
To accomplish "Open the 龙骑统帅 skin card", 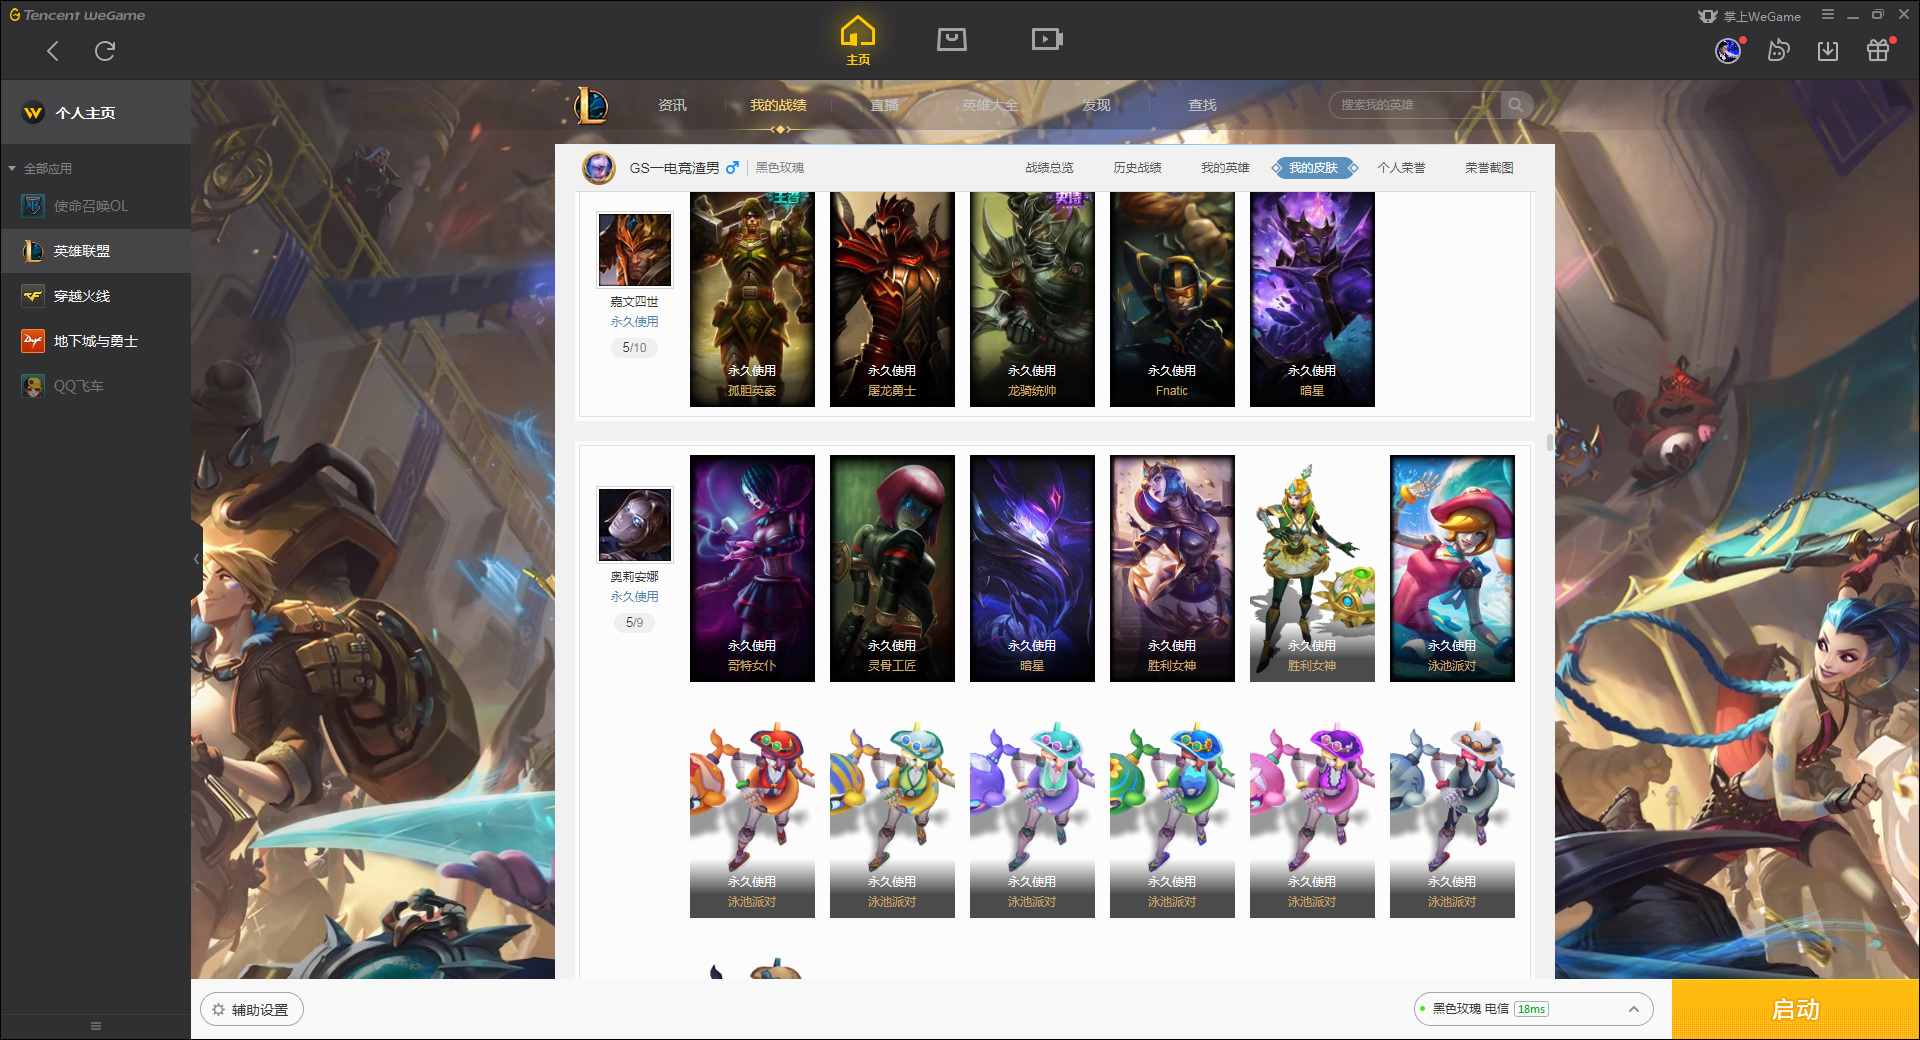I will click(x=1032, y=299).
